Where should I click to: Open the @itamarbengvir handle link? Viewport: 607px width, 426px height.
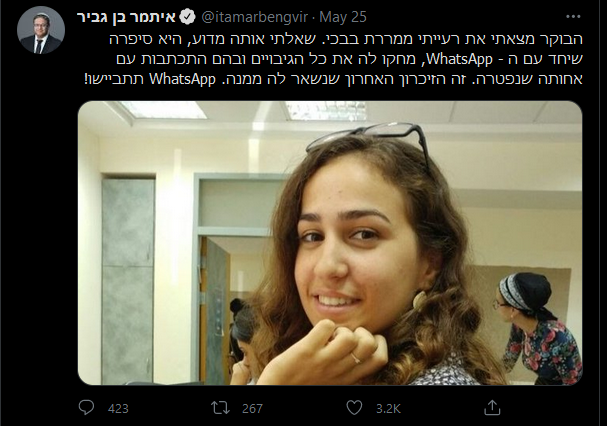[x=255, y=17]
